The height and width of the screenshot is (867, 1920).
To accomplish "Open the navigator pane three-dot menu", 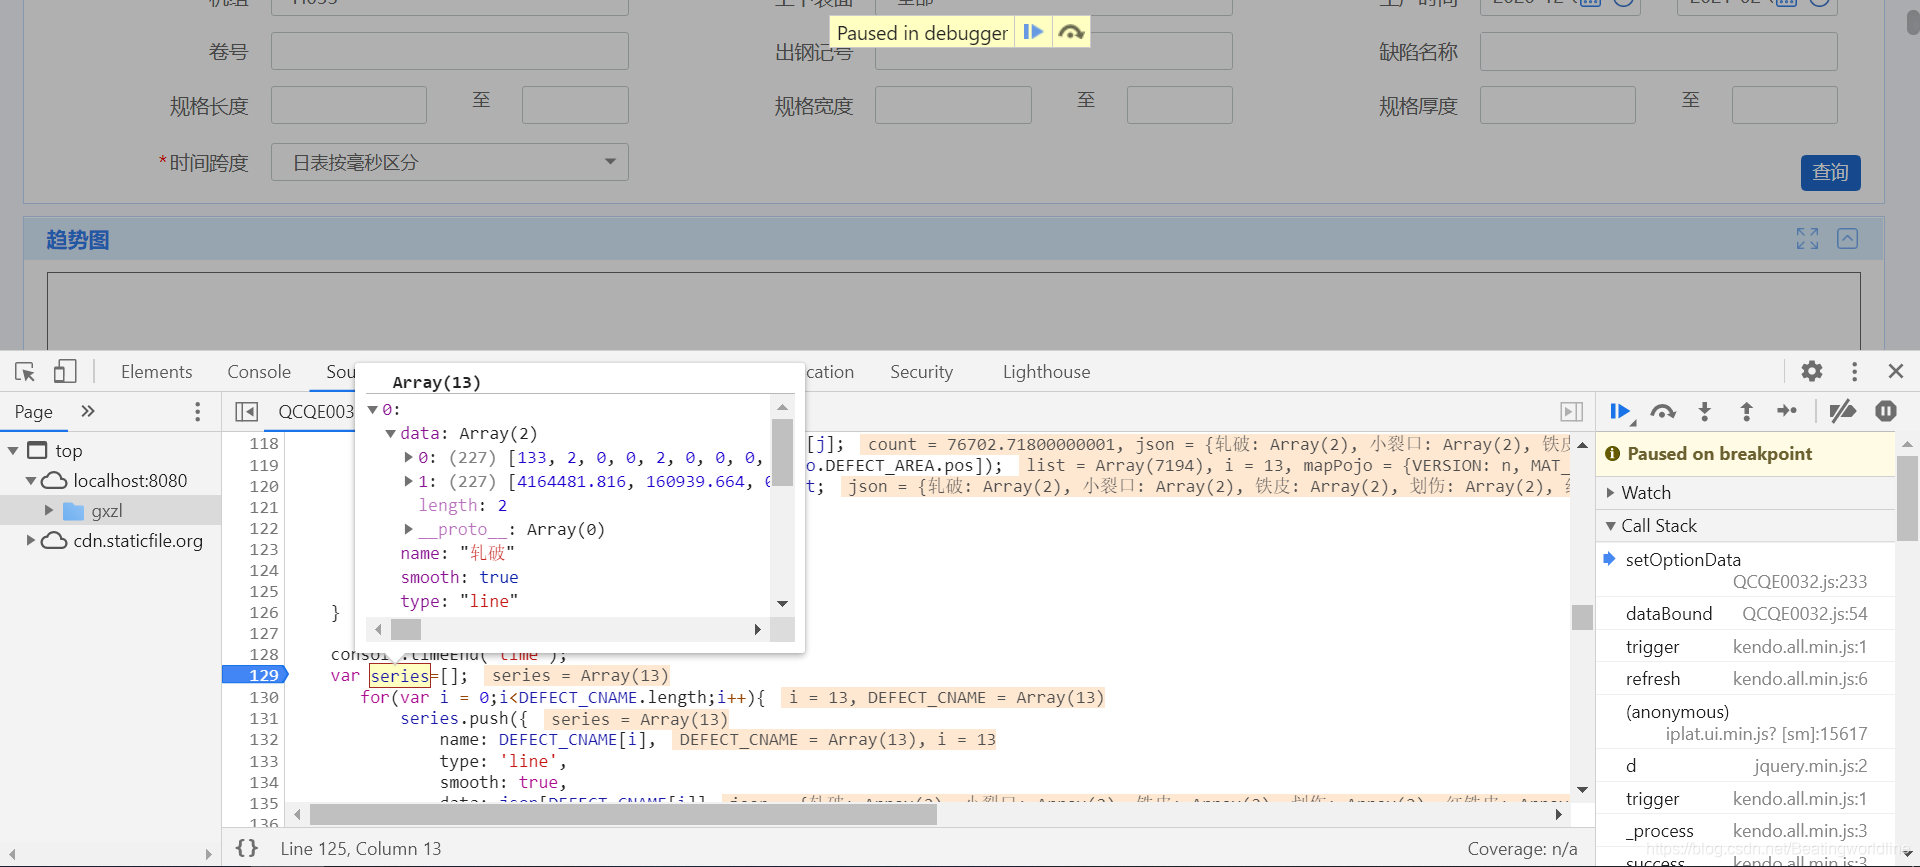I will [197, 412].
